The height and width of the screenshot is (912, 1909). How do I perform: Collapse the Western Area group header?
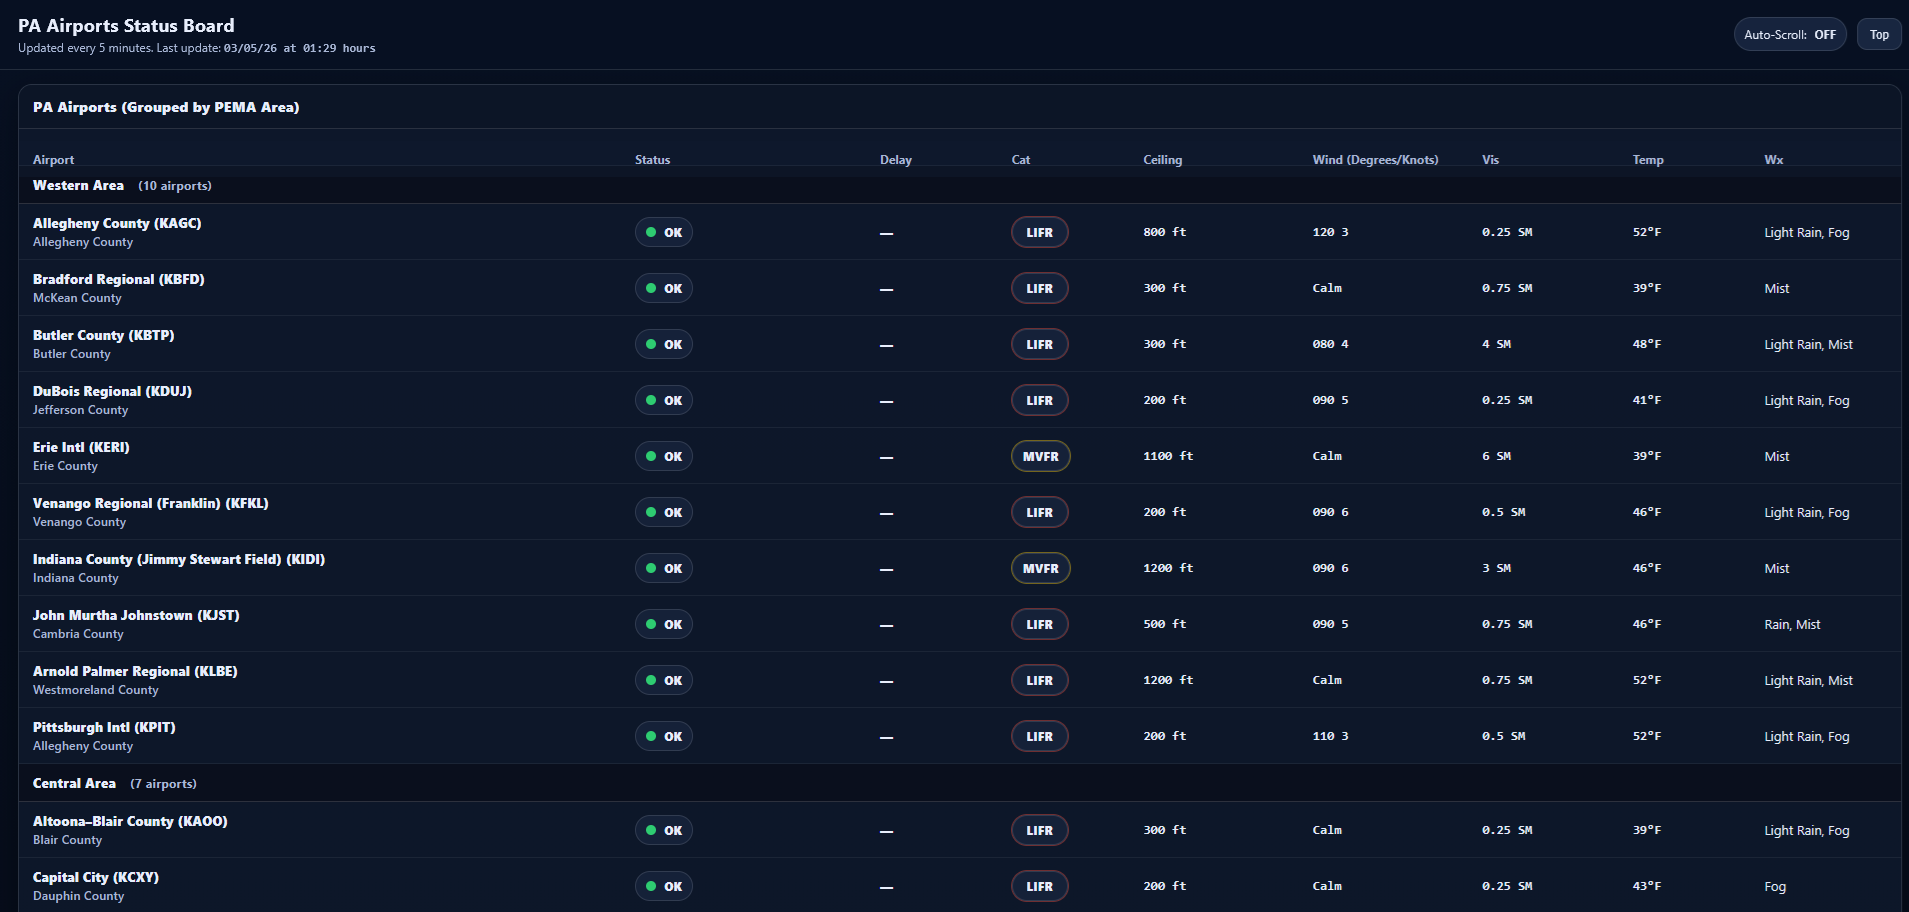[78, 186]
